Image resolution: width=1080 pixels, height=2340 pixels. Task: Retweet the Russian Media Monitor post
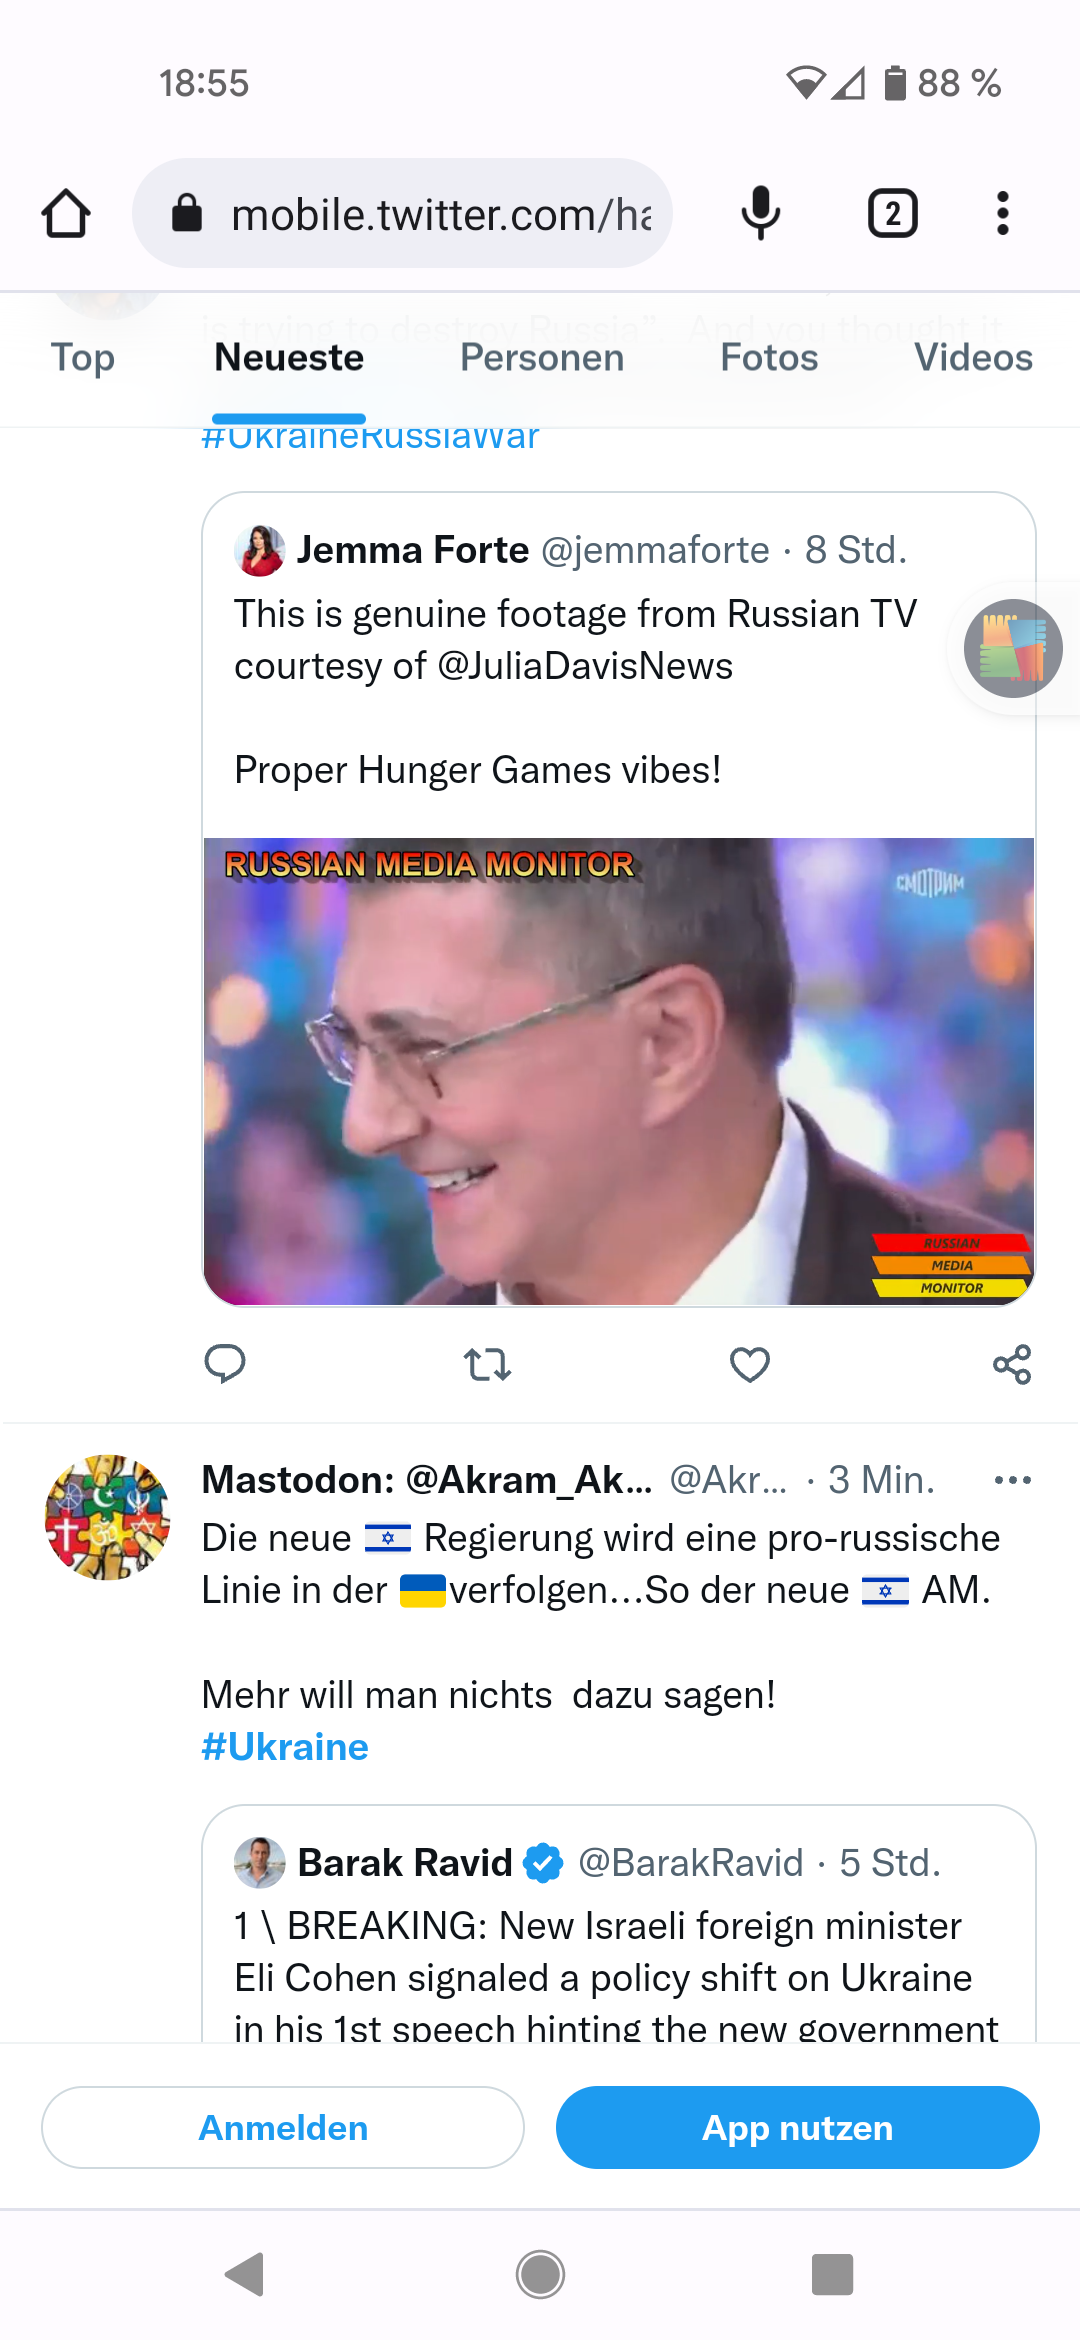tap(487, 1364)
